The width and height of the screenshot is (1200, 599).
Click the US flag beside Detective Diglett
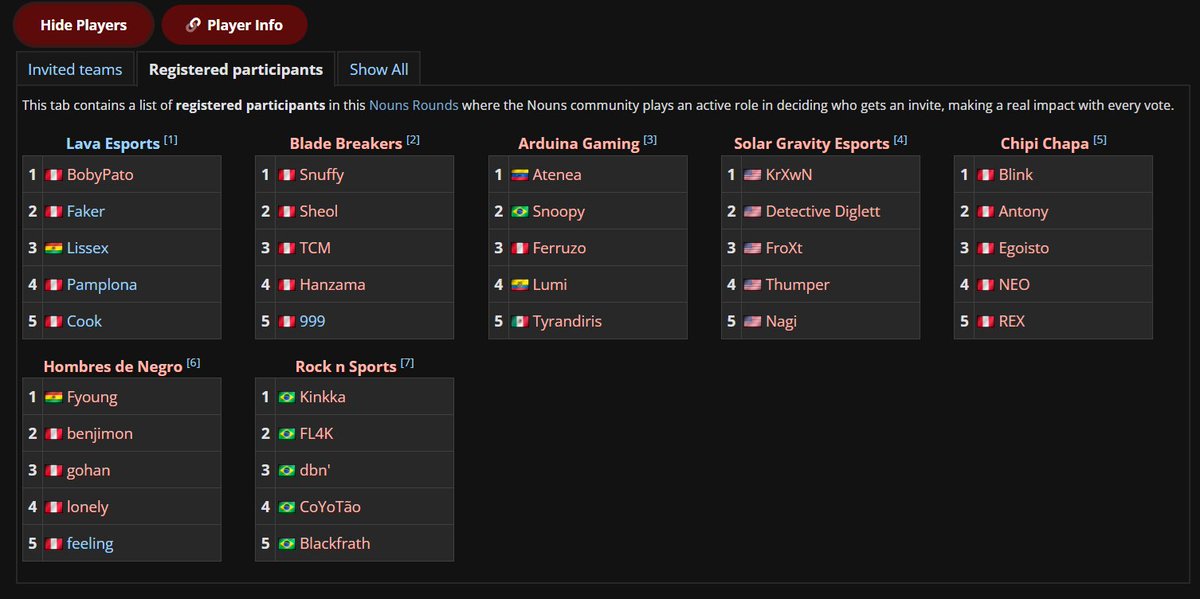pyautogui.click(x=753, y=212)
